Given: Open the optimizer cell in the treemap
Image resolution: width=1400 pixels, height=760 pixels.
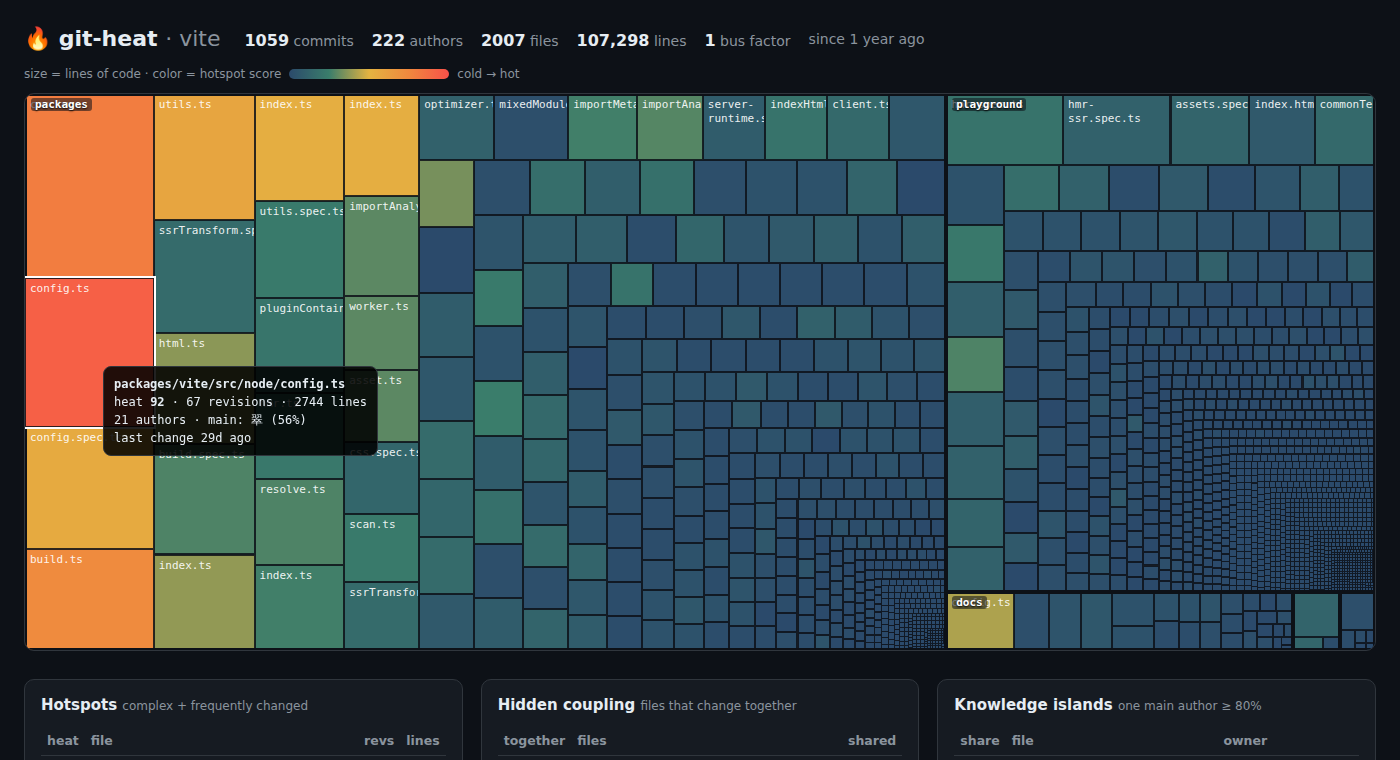Looking at the screenshot, I should click(457, 127).
